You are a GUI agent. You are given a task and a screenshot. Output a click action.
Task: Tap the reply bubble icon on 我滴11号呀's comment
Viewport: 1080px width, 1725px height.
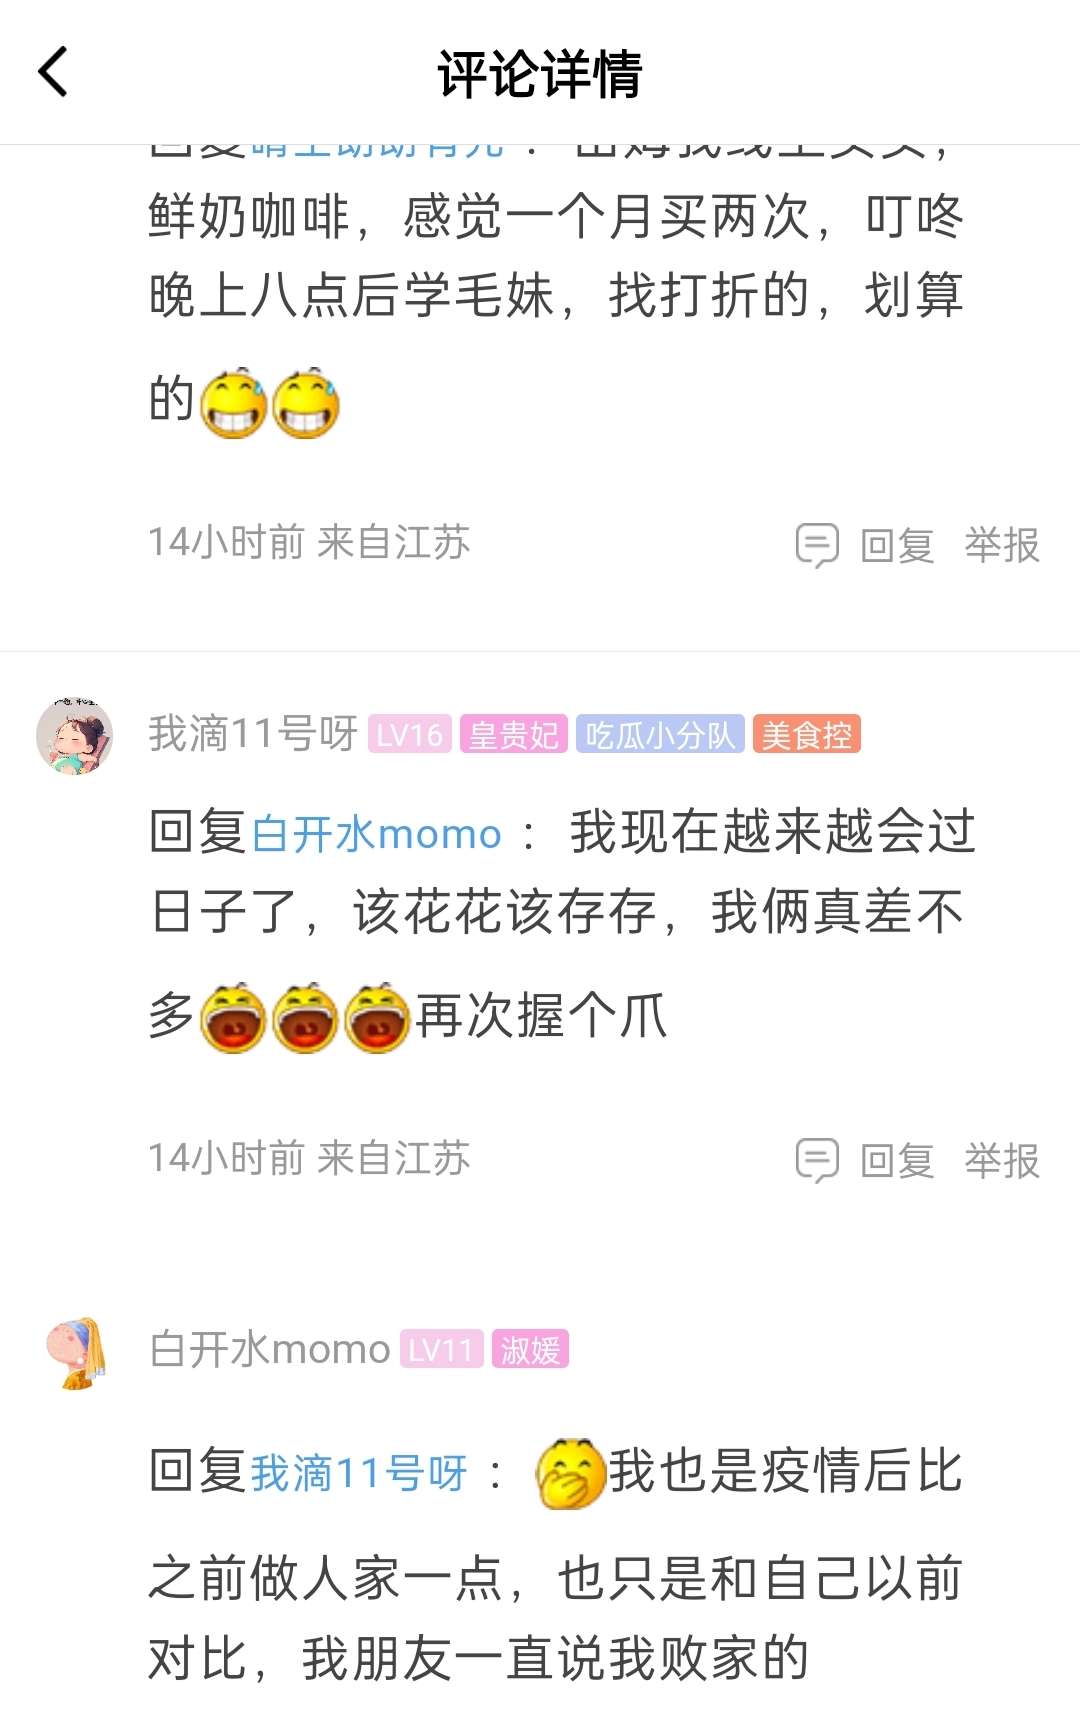817,1160
